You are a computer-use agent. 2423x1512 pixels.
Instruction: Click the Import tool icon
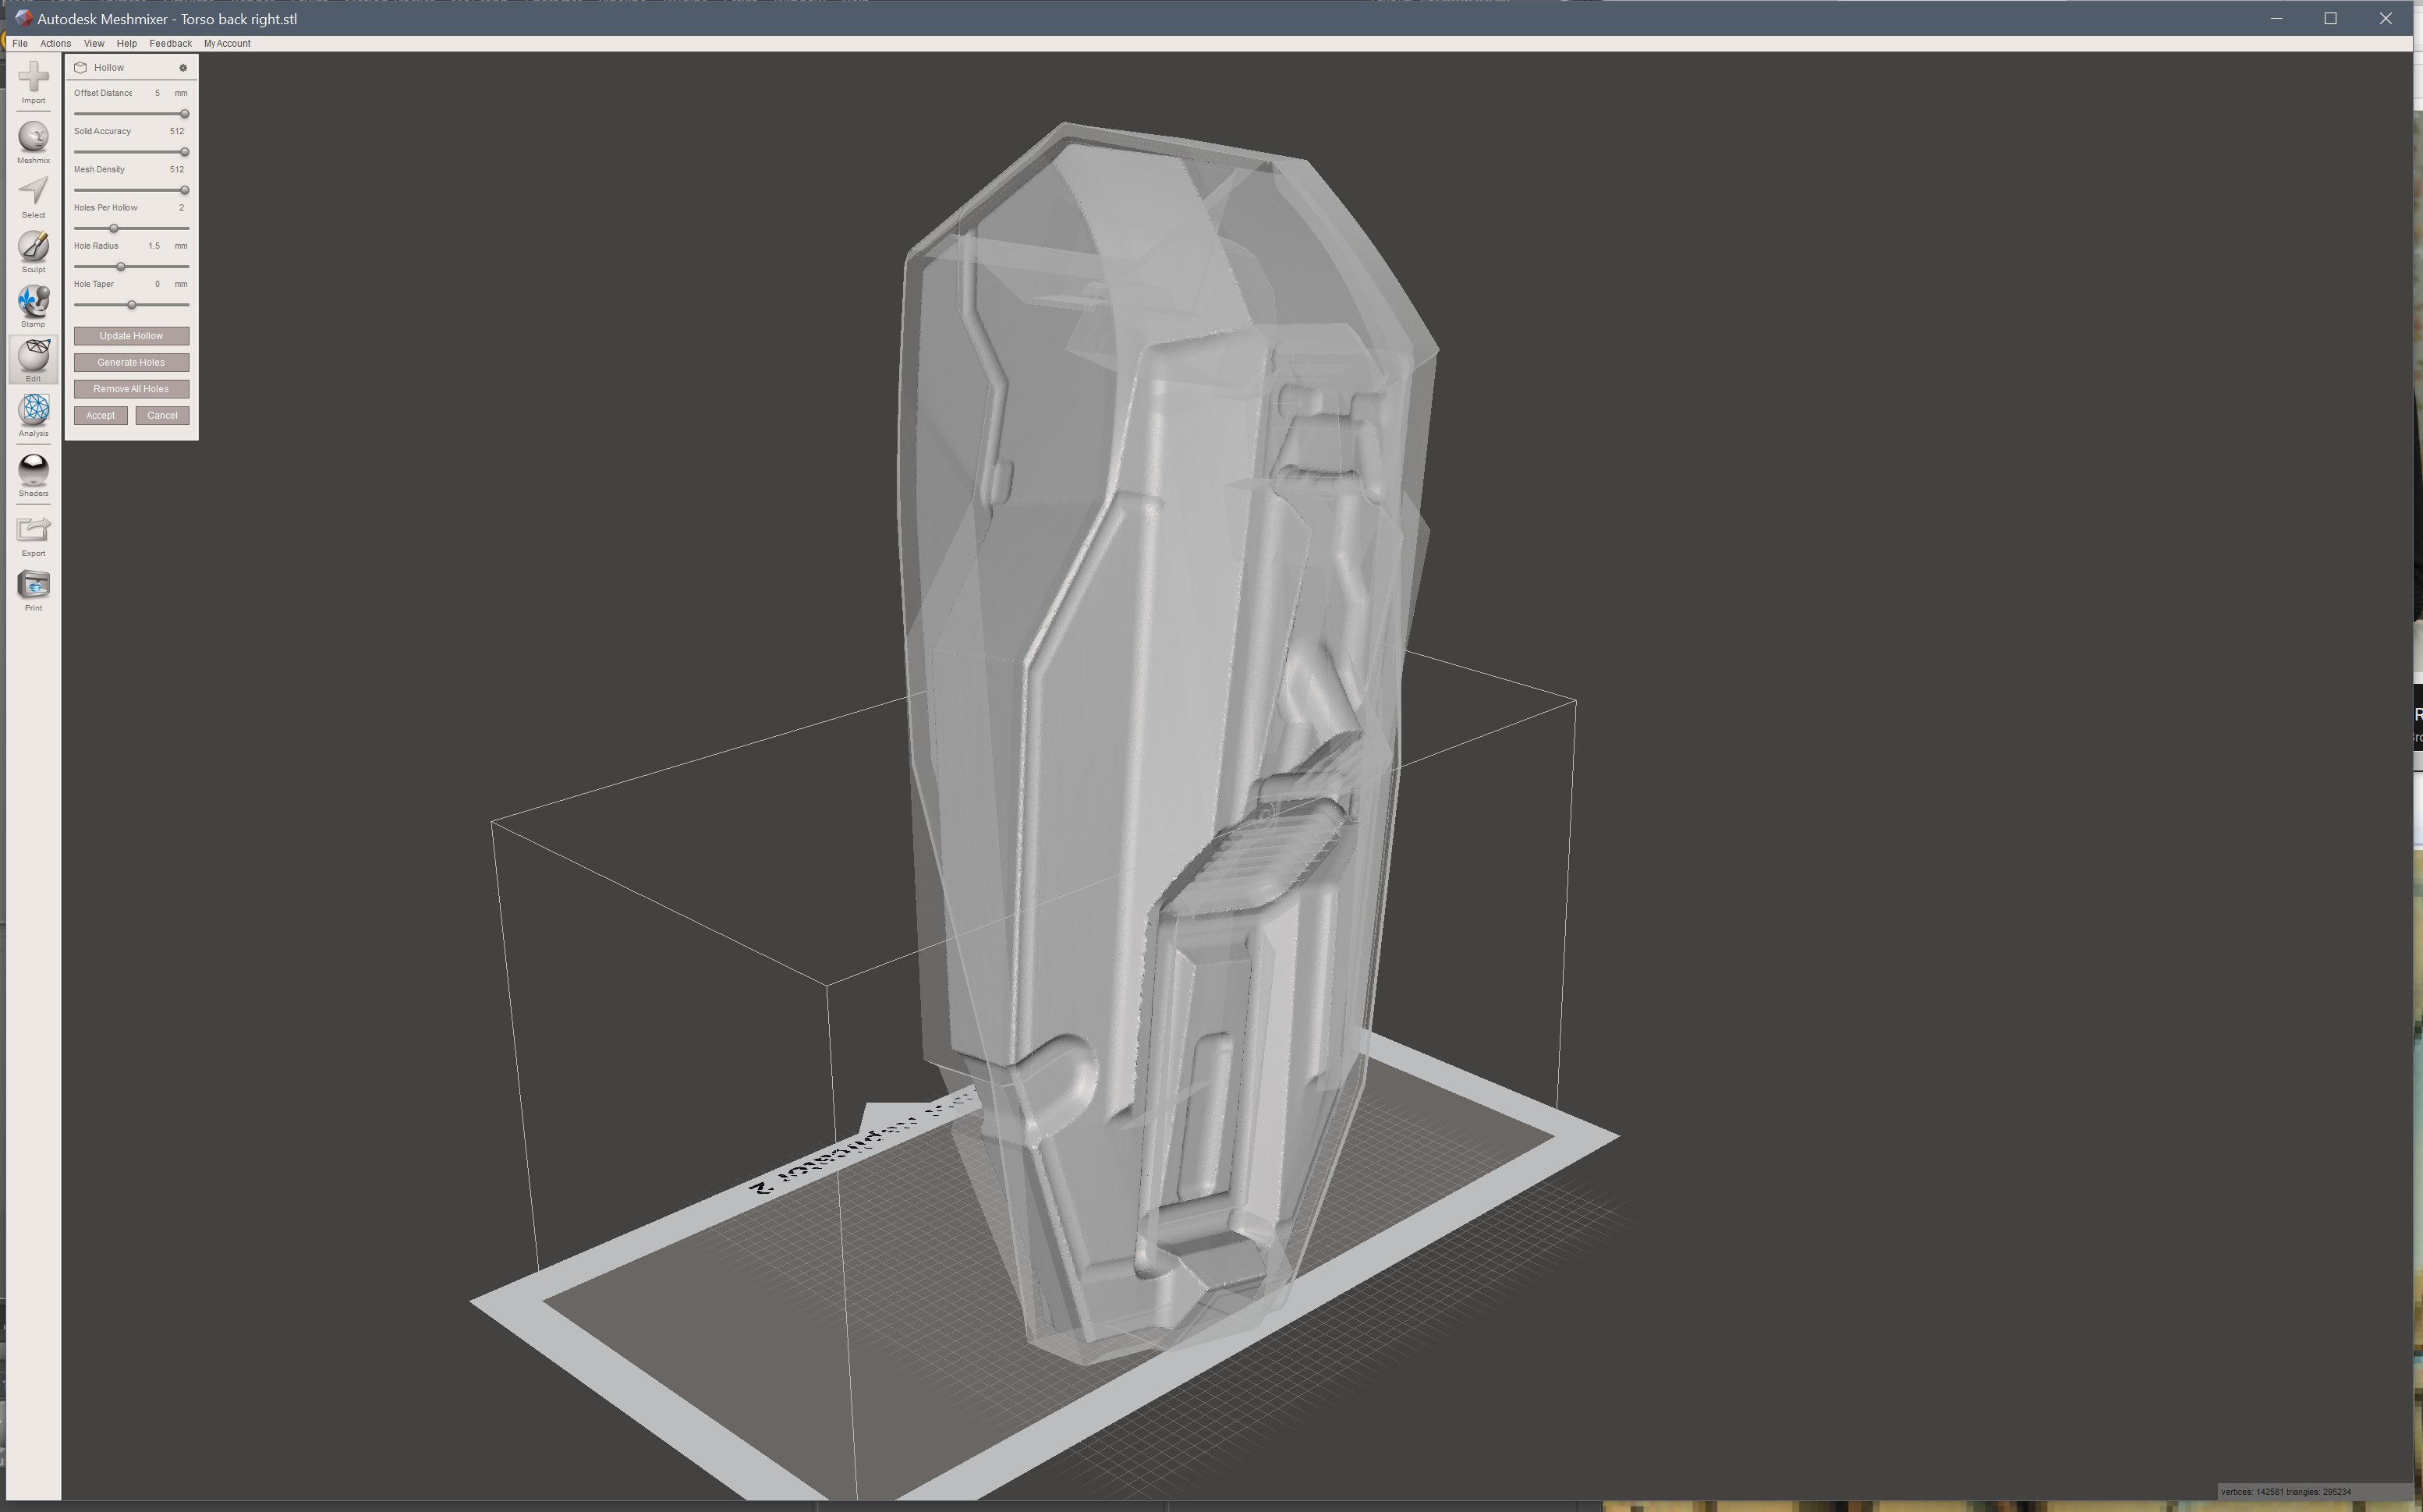(33, 78)
